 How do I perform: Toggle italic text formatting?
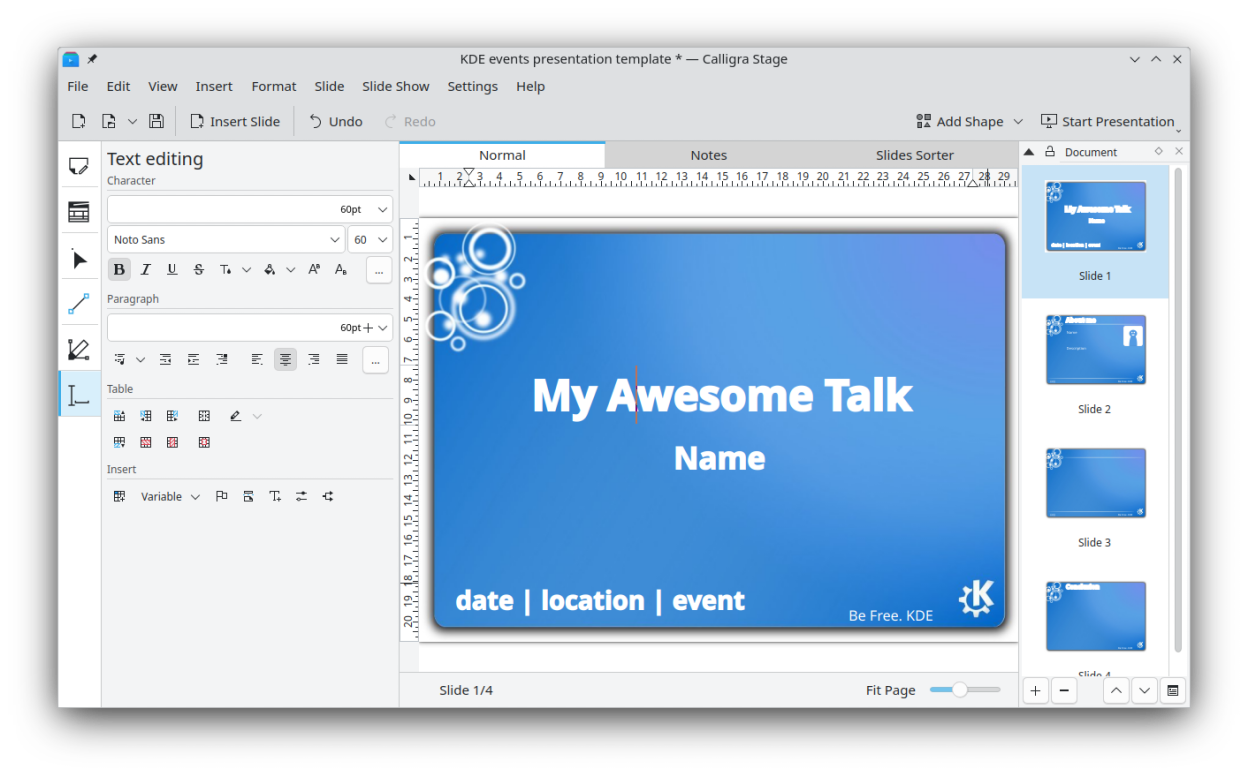(146, 269)
